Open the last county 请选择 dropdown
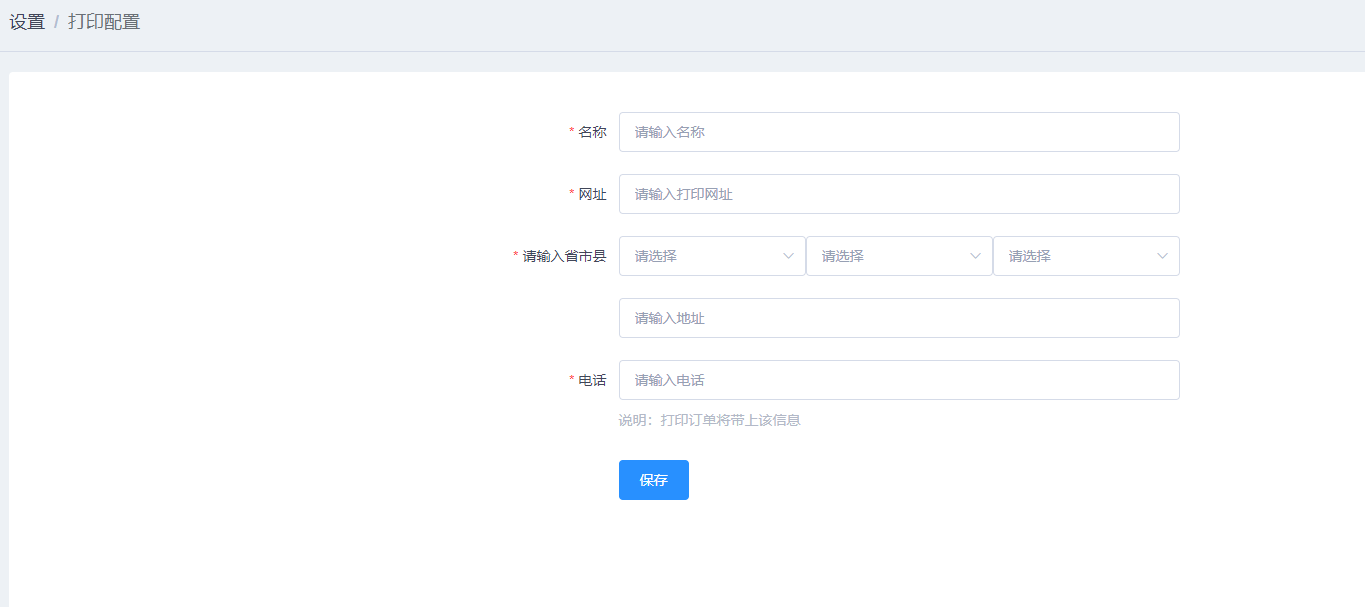Viewport: 1365px width, 607px height. tap(1075, 256)
